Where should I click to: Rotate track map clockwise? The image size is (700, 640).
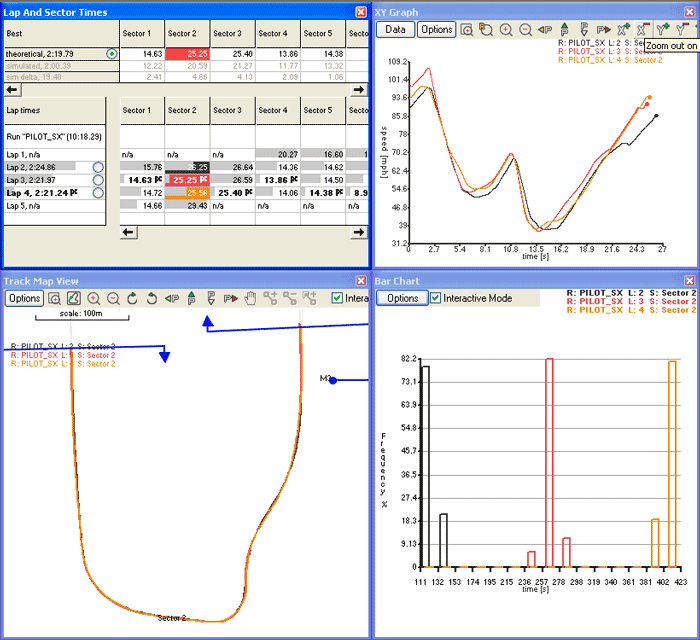click(x=131, y=298)
